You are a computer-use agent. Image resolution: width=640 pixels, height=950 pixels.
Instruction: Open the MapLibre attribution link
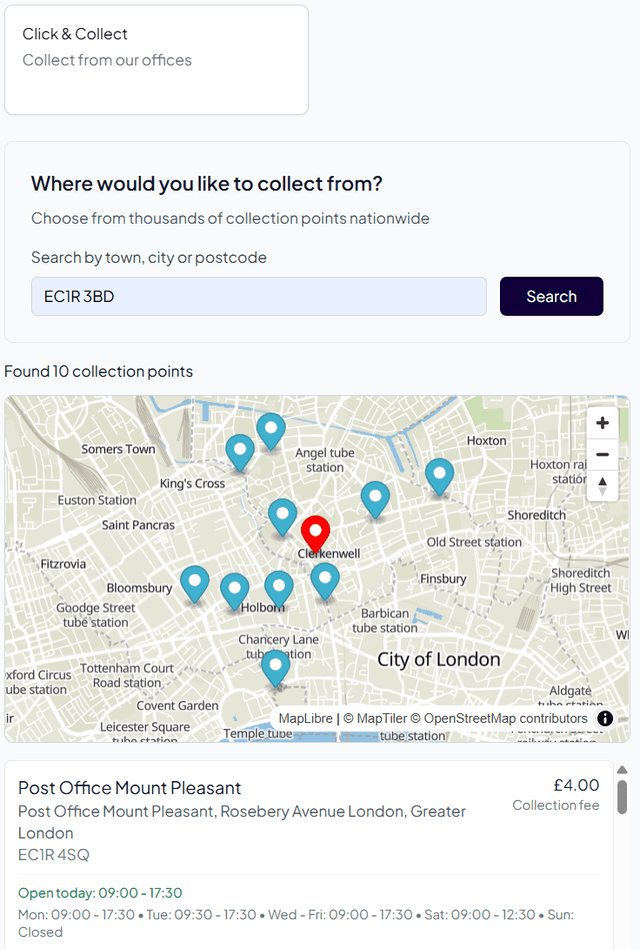305,718
